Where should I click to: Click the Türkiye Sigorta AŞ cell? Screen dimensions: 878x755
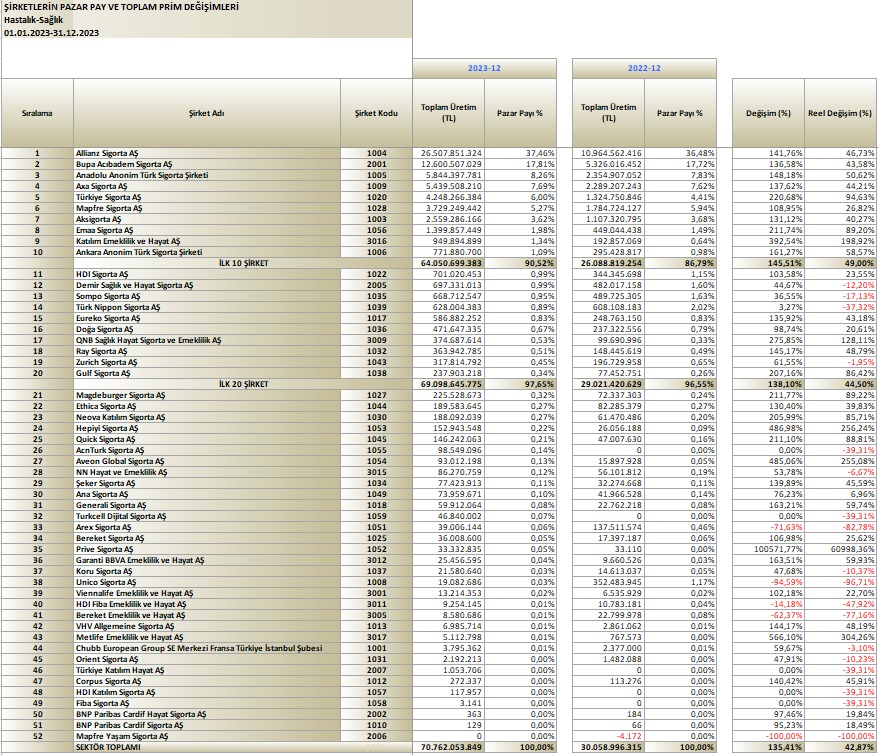(x=207, y=197)
